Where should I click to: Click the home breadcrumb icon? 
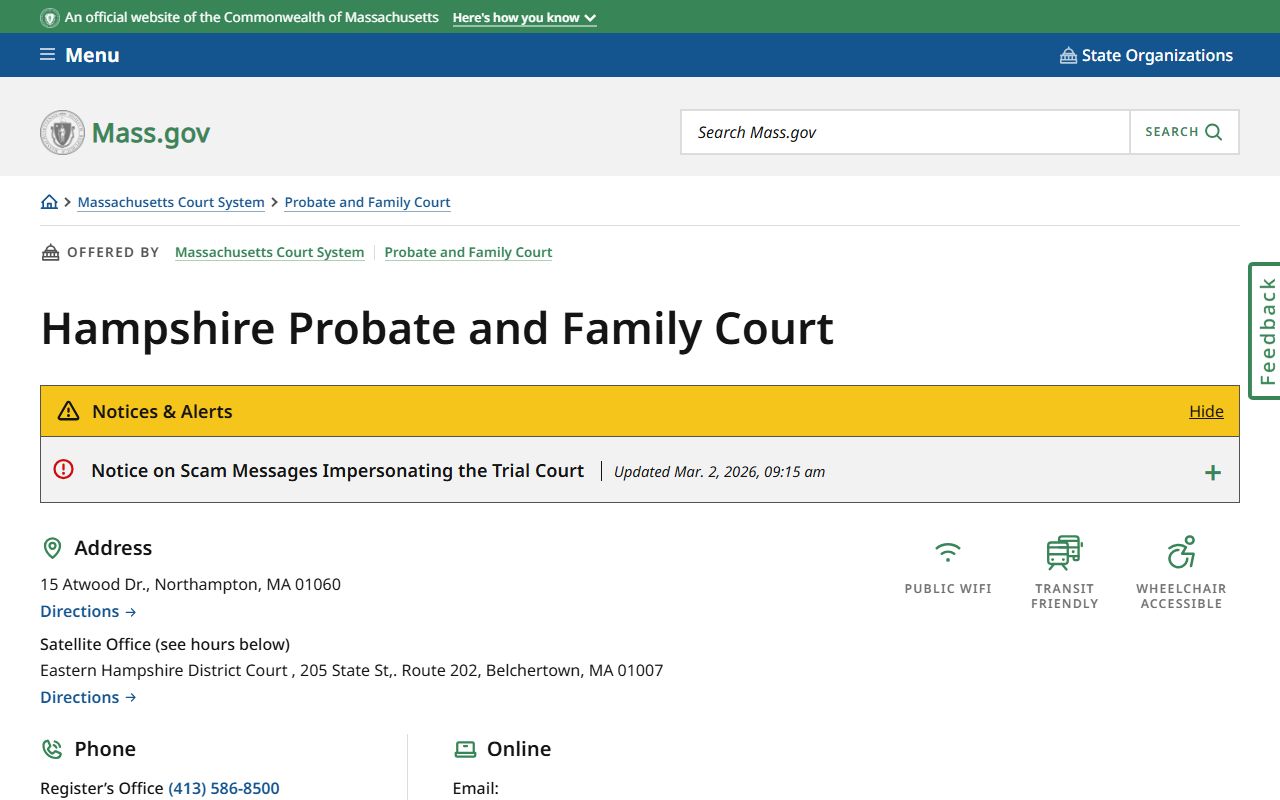pos(49,202)
